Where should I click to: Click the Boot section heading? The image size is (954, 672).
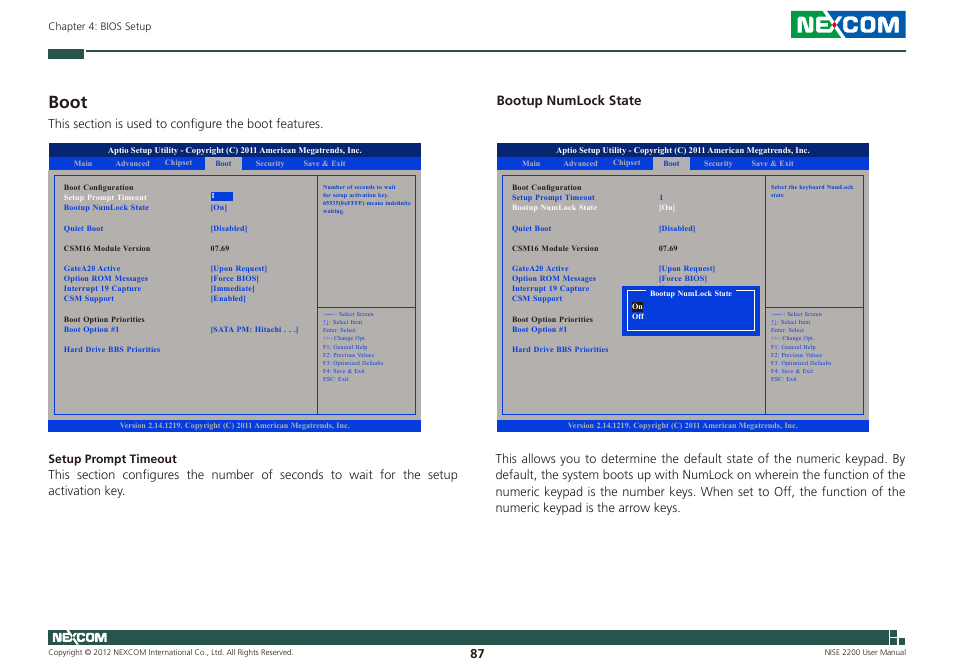tap(68, 102)
